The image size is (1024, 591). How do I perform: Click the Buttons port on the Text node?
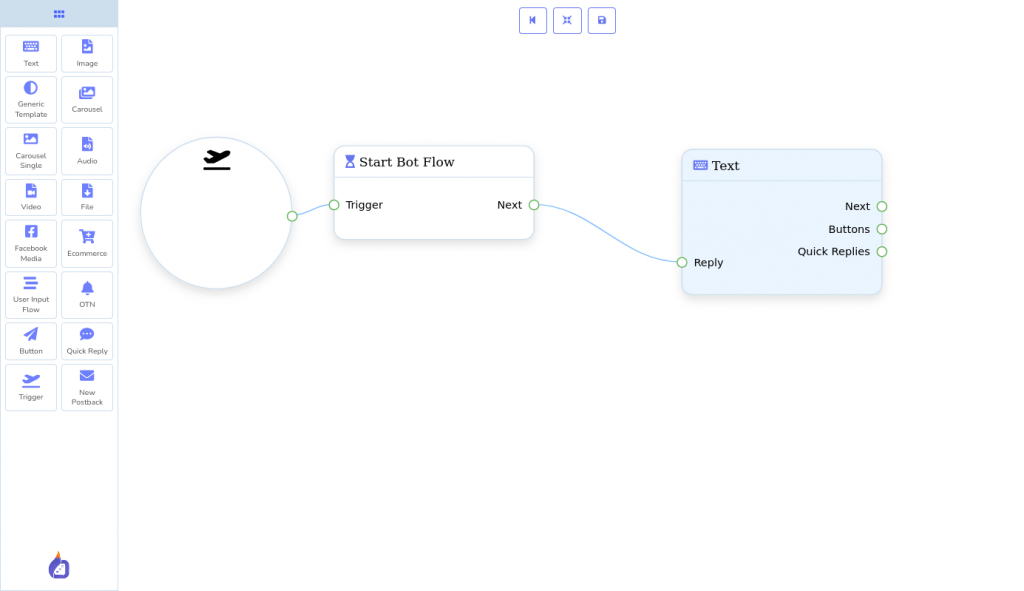(881, 229)
